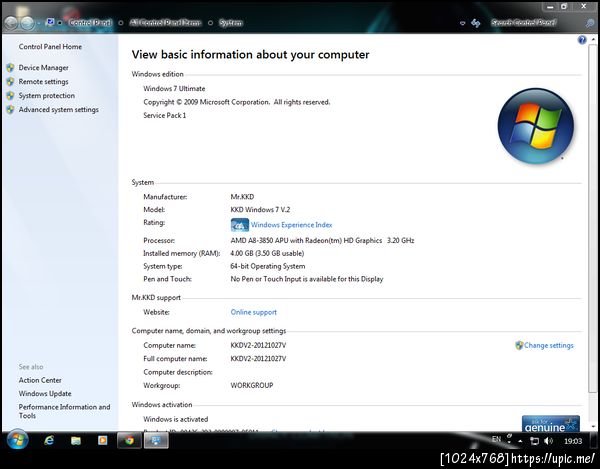Switch to Google Chrome on the taskbar

(x=129, y=441)
